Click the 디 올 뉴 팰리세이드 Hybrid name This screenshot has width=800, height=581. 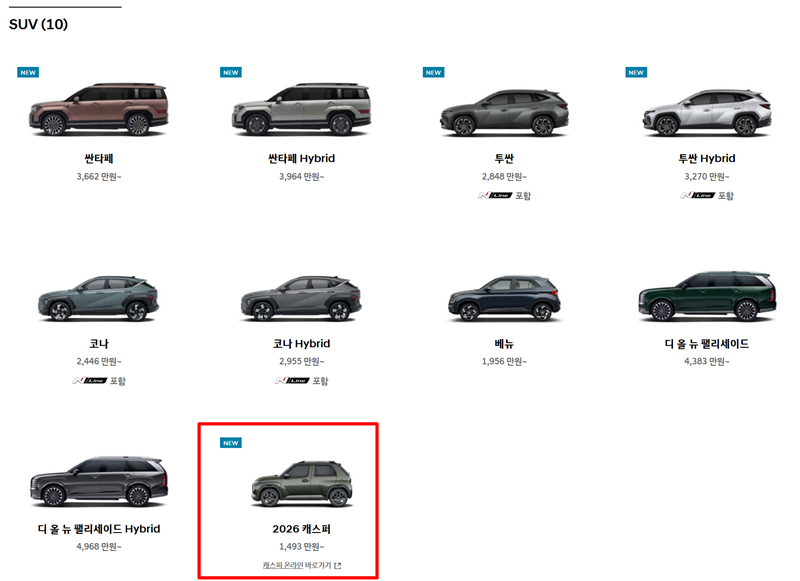[x=99, y=528]
